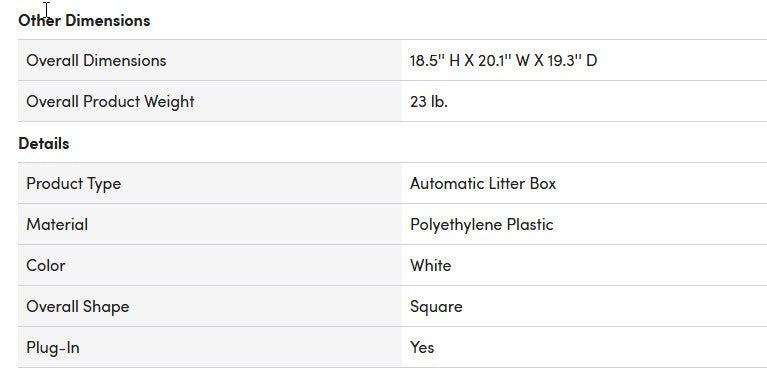Select the Material row label

point(57,225)
